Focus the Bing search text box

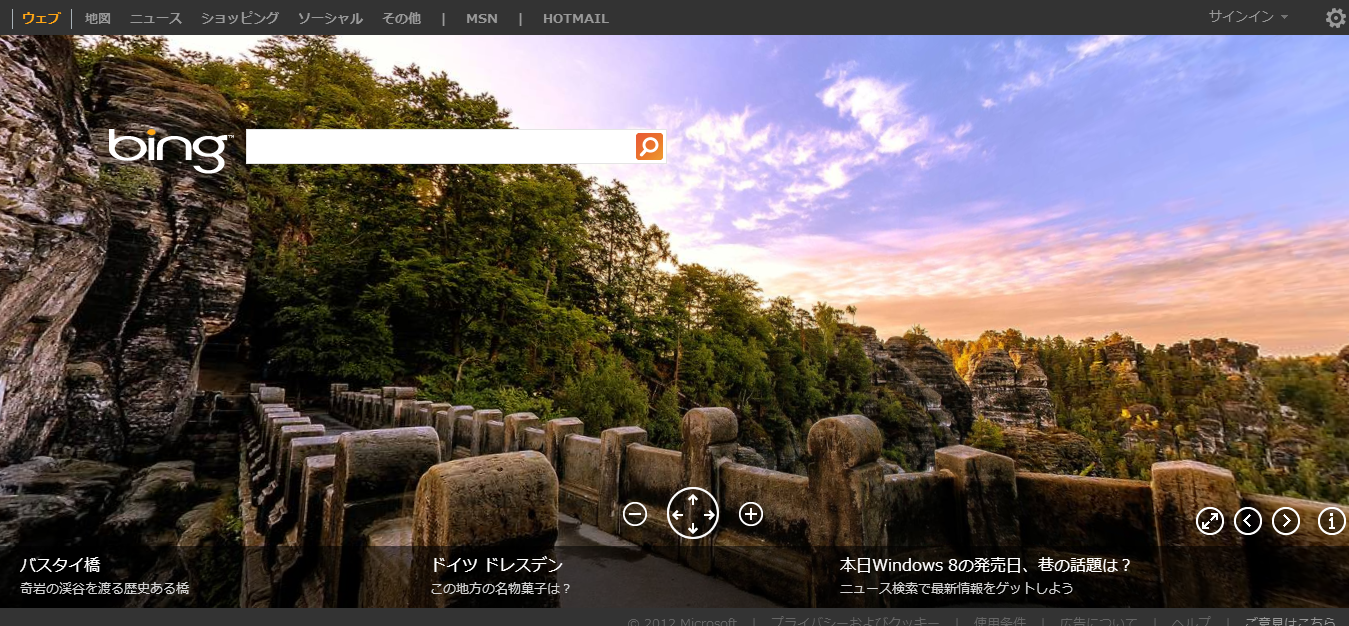point(440,147)
